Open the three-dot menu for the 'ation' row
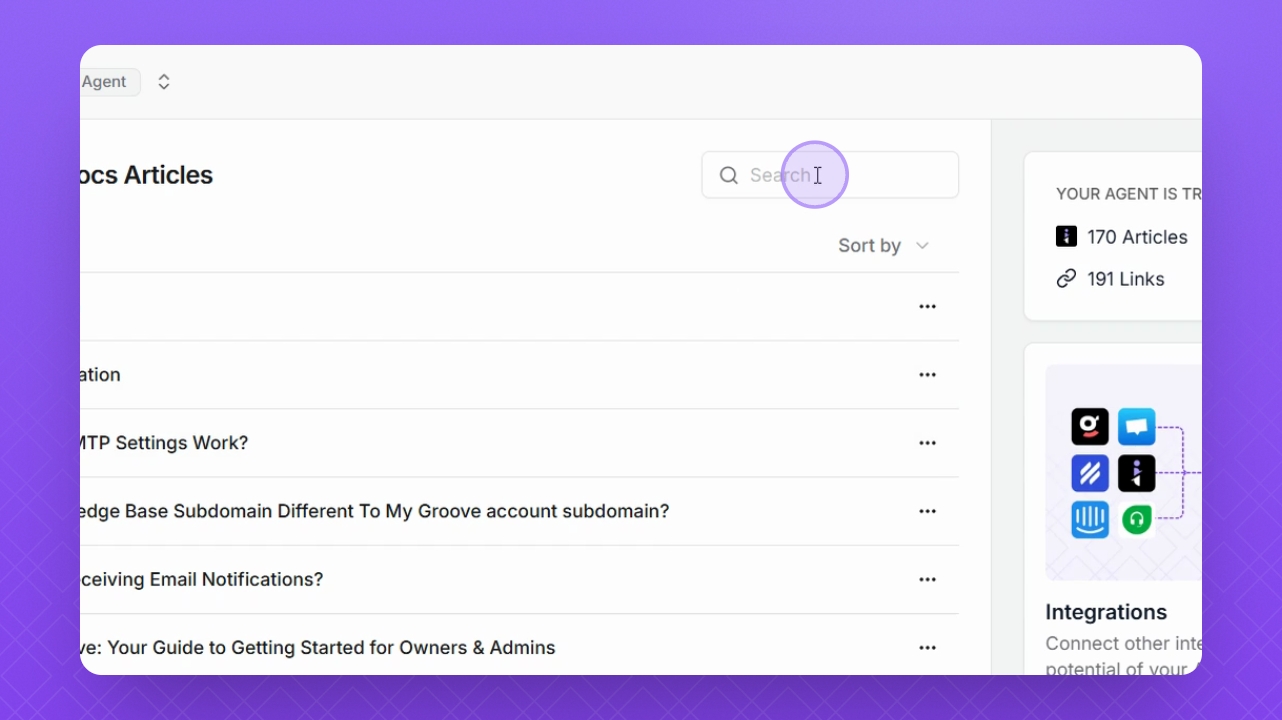 click(927, 375)
